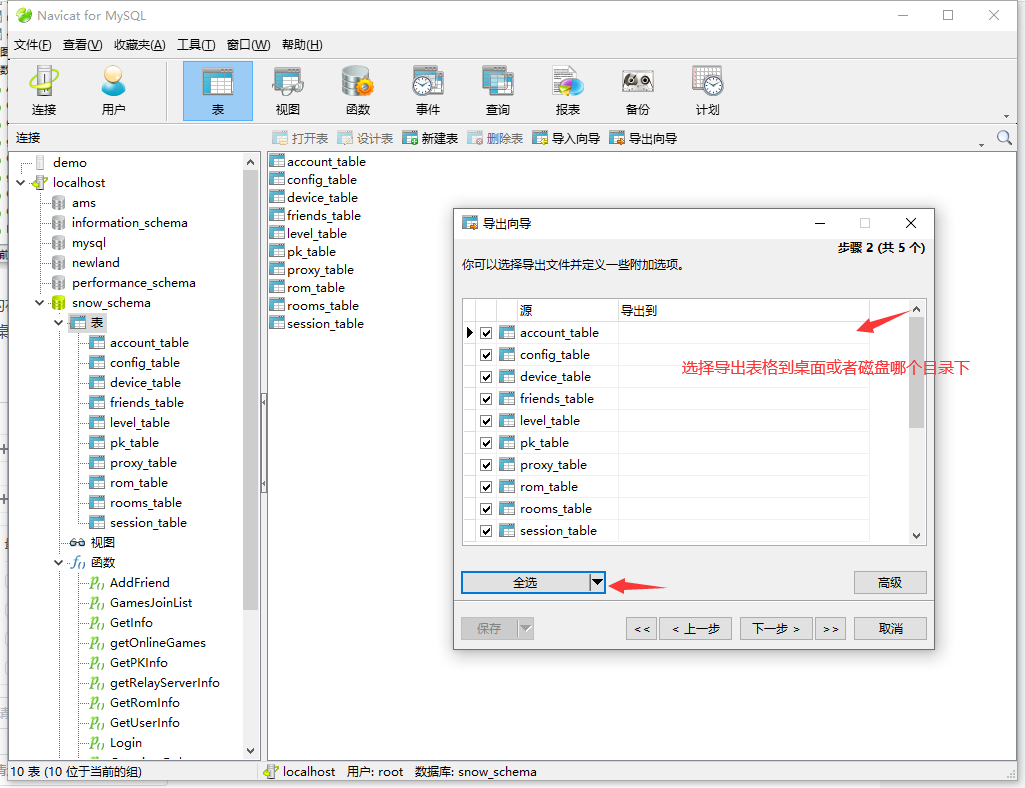The height and width of the screenshot is (788, 1025).
Task: Select the ams database icon
Action: pyautogui.click(x=59, y=203)
